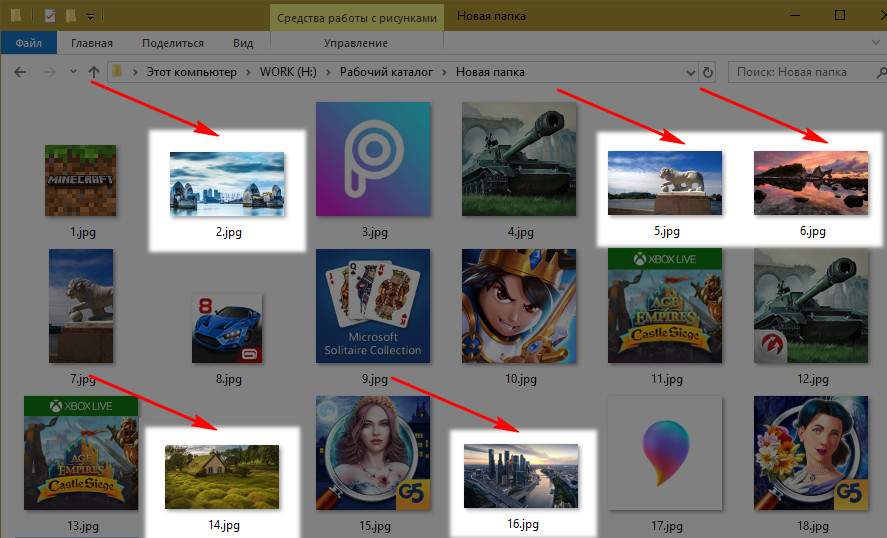Select the Paint 3D logo thumbnail 17.jpg
887x538 pixels.
click(x=665, y=453)
